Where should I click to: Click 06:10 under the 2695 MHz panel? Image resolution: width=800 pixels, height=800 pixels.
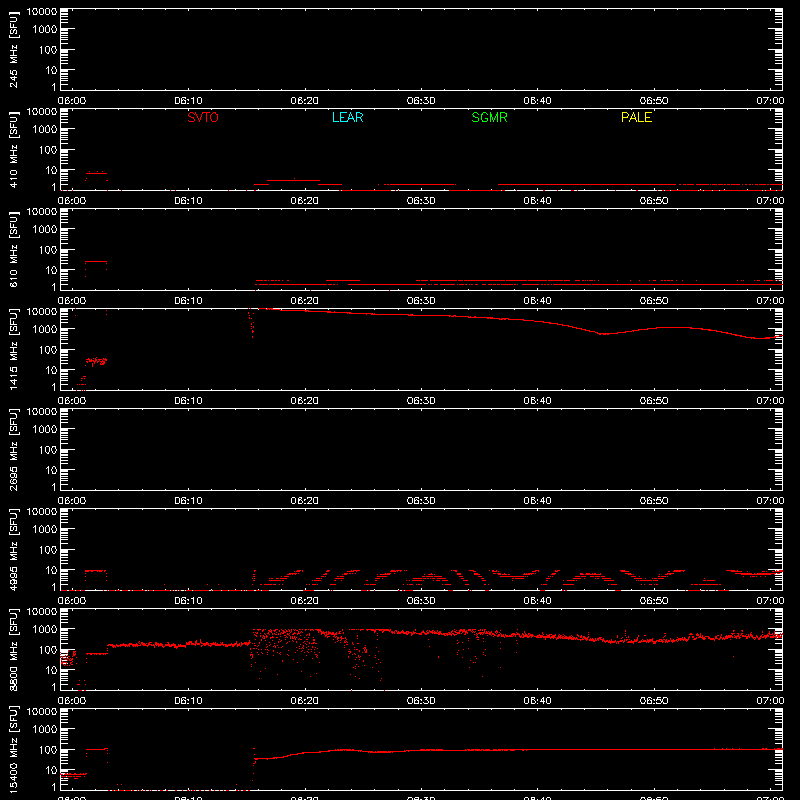click(188, 501)
